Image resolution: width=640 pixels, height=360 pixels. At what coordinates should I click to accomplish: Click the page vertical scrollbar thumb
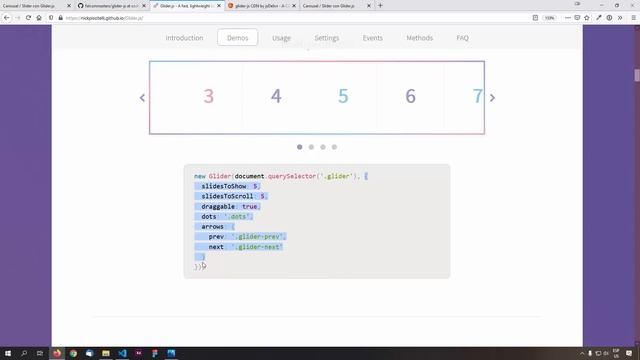(637, 76)
